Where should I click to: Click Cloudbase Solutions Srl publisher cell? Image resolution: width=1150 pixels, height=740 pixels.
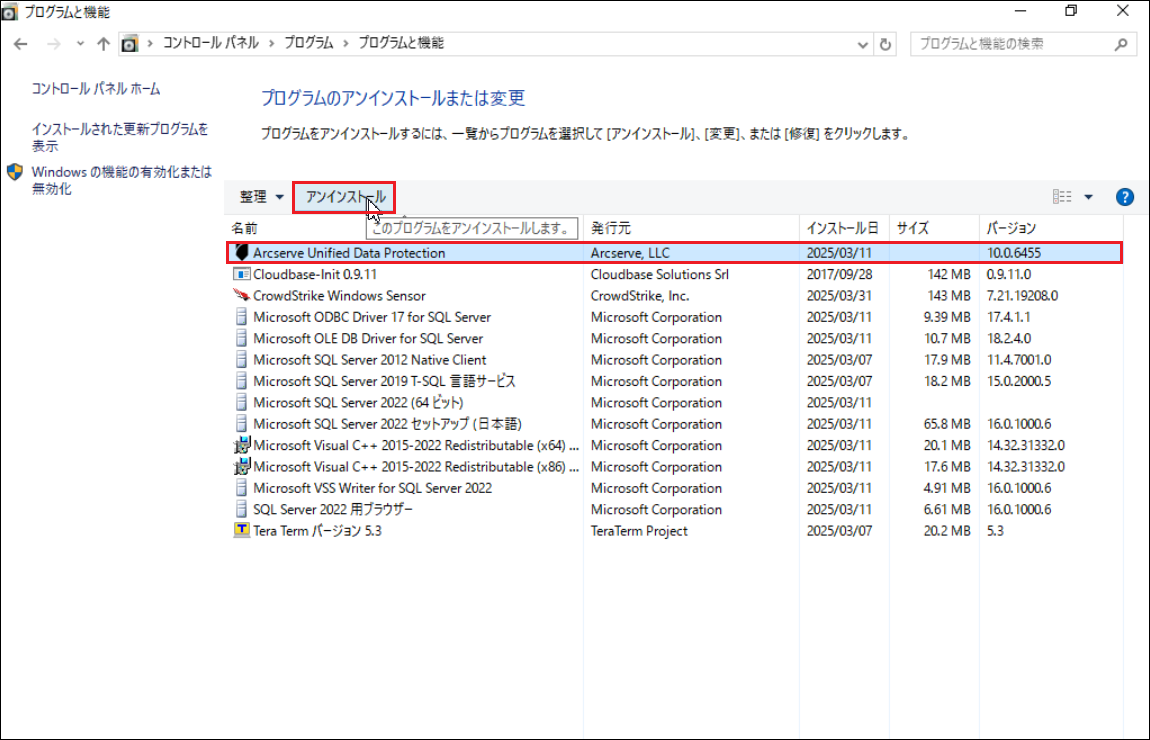coord(660,274)
